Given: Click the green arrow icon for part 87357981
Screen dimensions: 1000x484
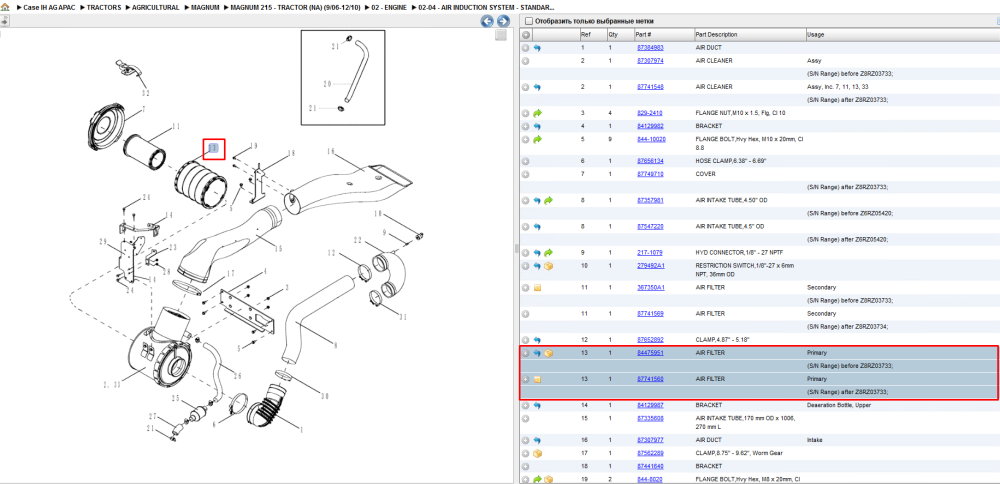Looking at the screenshot, I should [x=548, y=200].
